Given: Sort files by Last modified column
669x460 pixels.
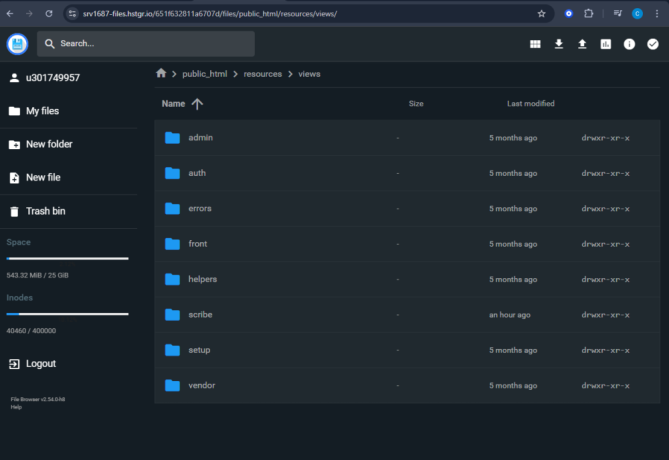Looking at the screenshot, I should click(x=530, y=104).
